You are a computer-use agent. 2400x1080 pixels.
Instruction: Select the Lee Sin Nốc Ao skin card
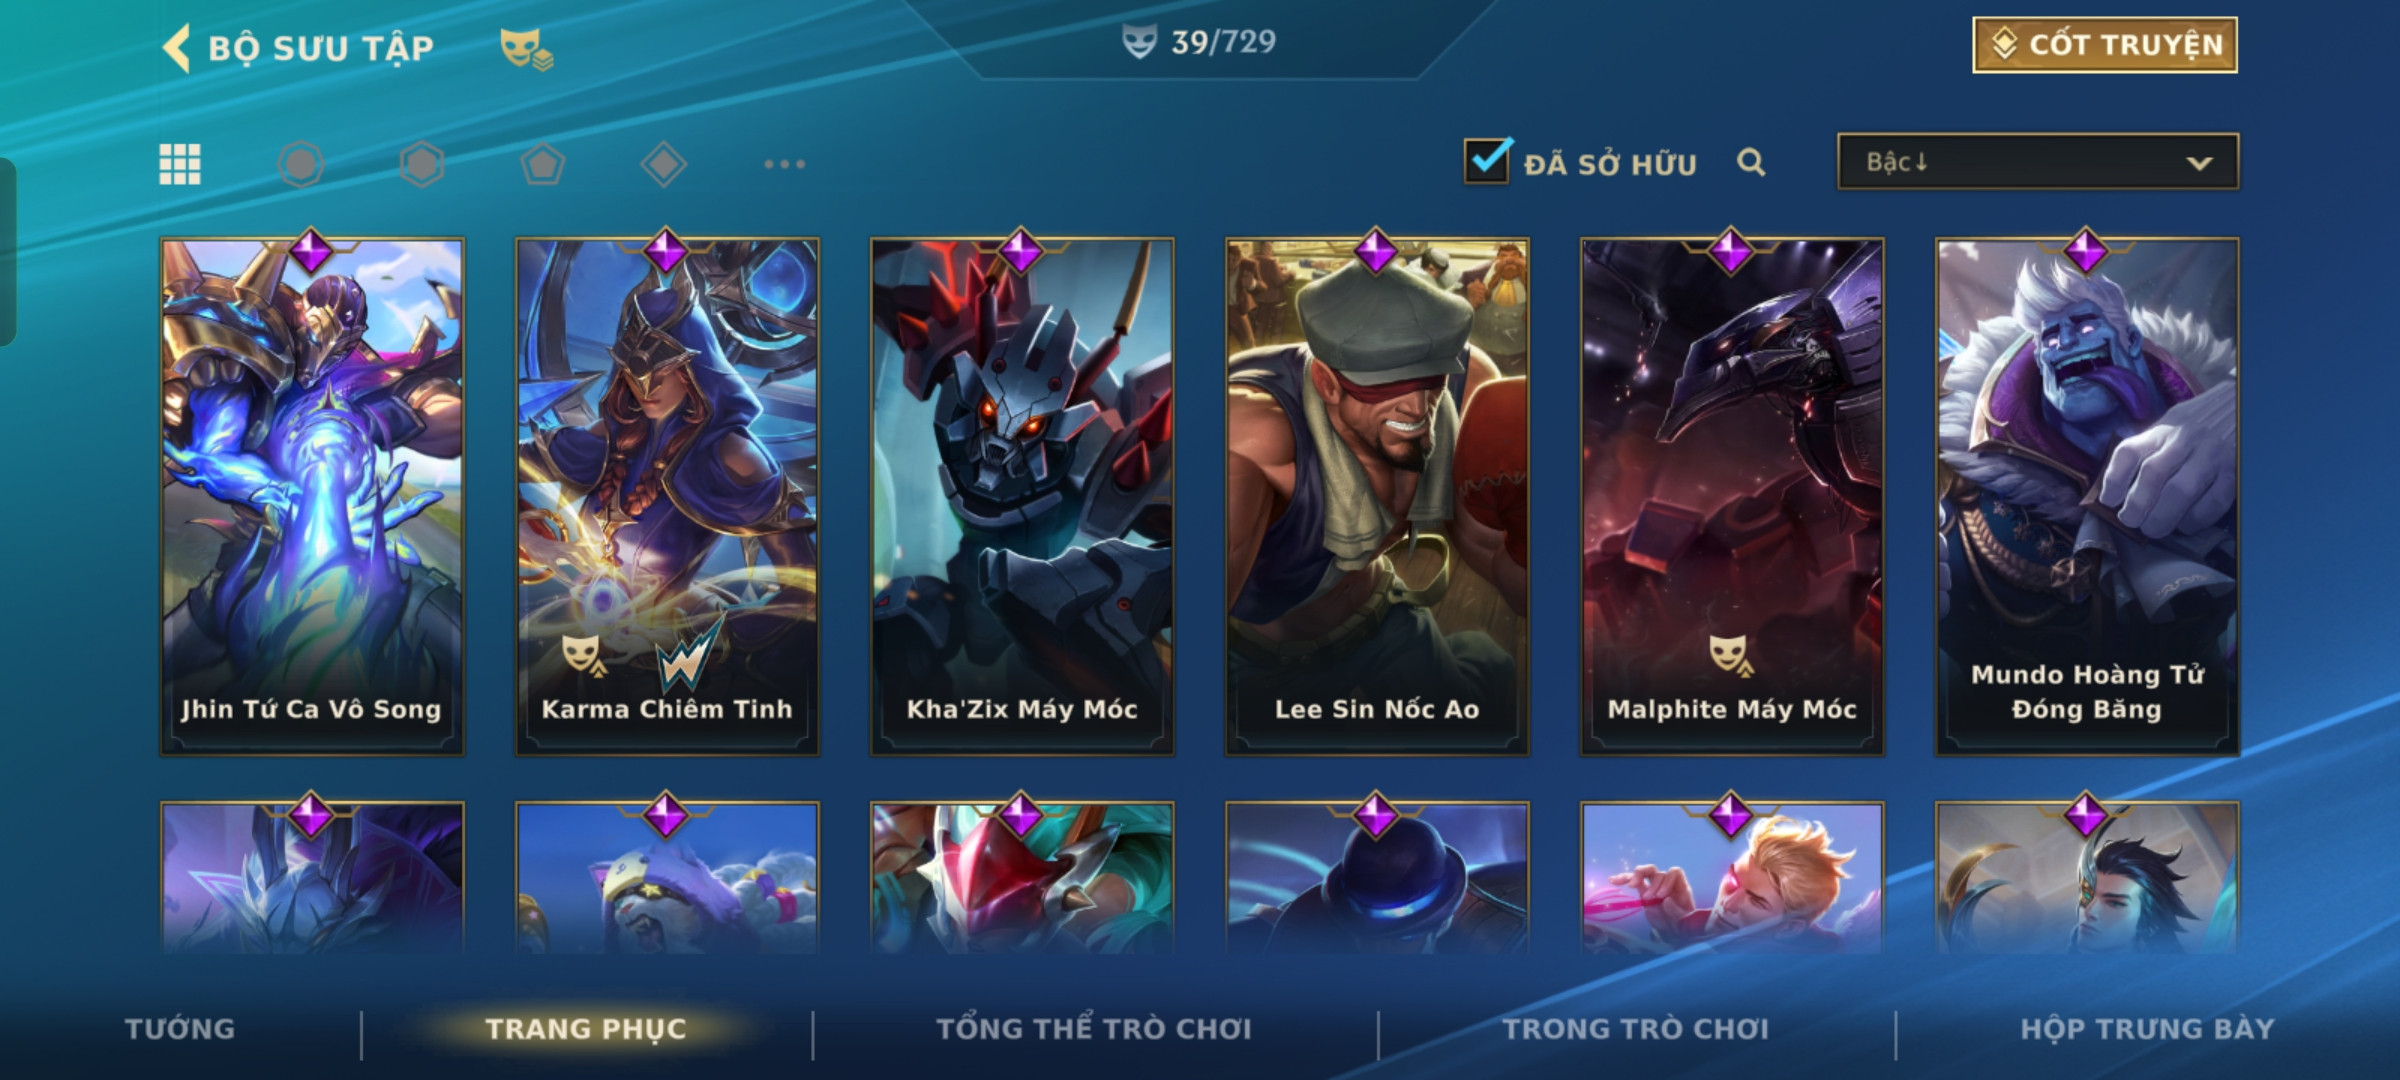(x=1377, y=497)
